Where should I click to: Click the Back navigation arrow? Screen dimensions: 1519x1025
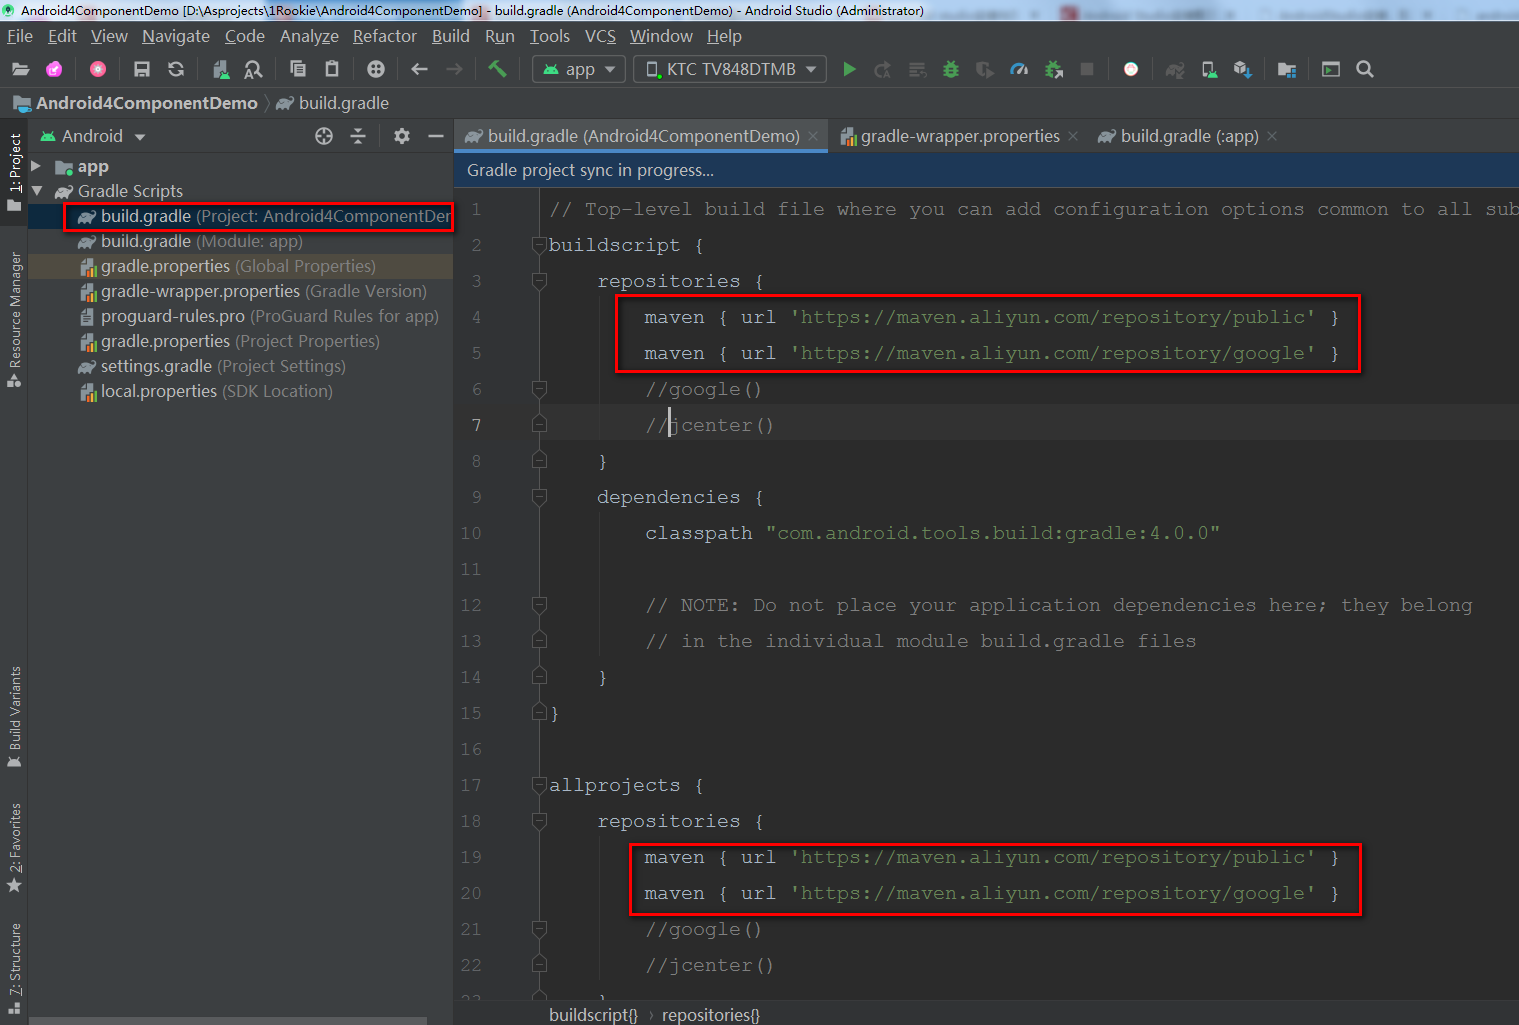click(420, 69)
